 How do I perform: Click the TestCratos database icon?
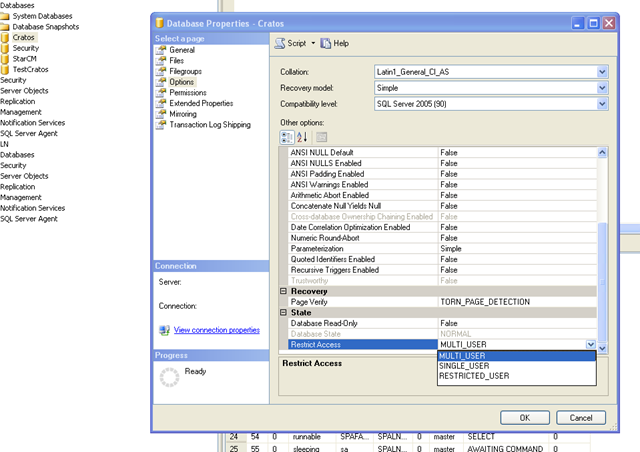click(4, 69)
